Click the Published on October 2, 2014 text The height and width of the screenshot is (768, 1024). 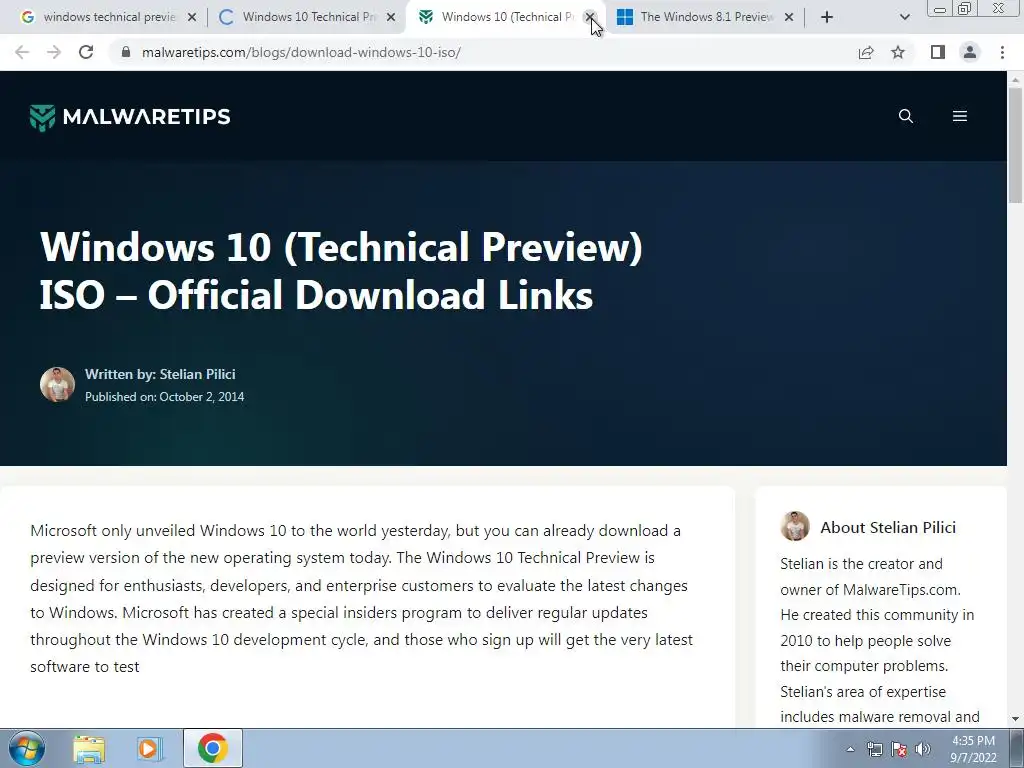pos(165,396)
